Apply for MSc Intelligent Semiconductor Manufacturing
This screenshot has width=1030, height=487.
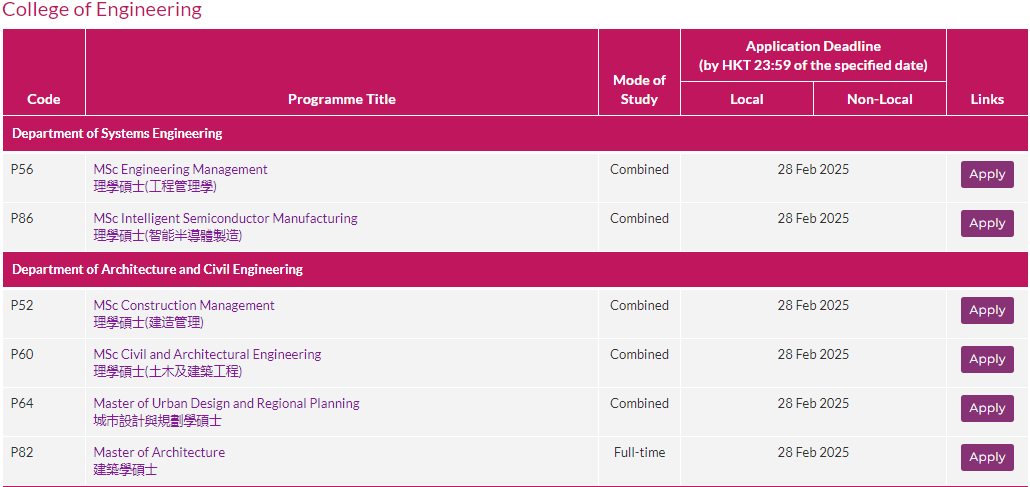987,223
